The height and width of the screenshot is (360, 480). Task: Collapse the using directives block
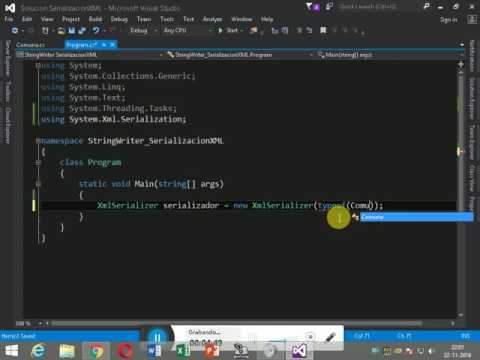click(38, 66)
